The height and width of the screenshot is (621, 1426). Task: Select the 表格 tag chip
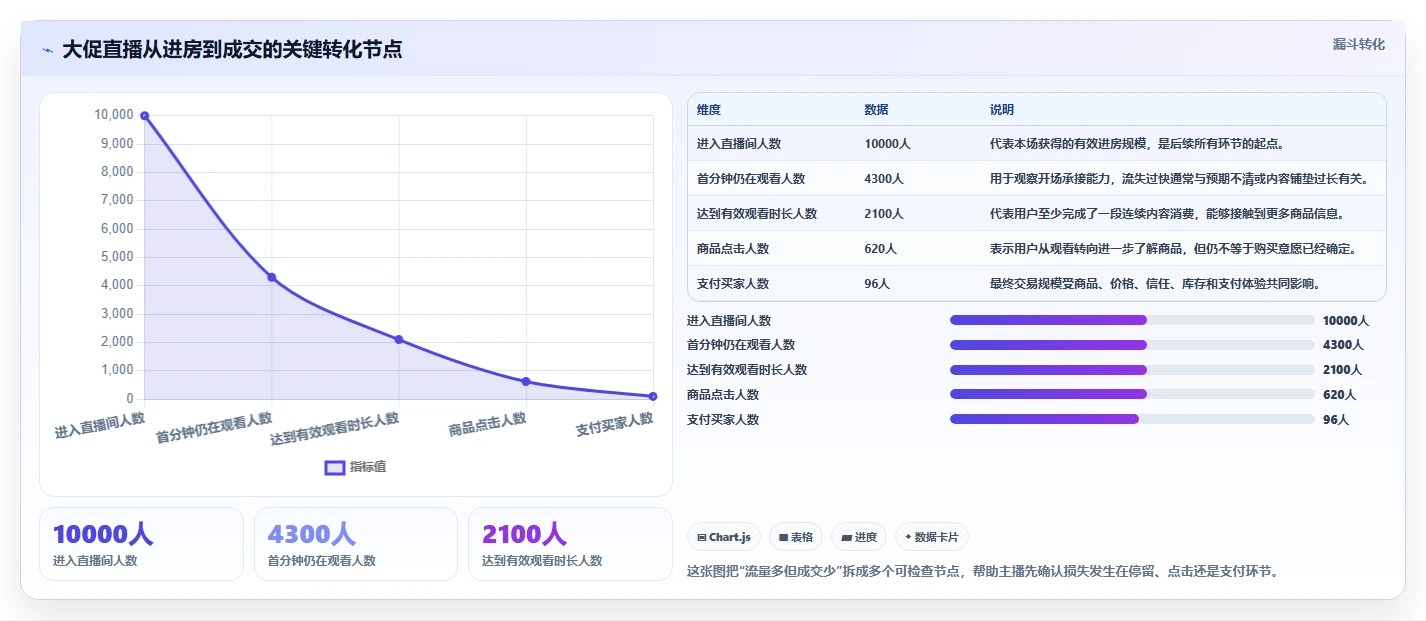click(x=796, y=537)
